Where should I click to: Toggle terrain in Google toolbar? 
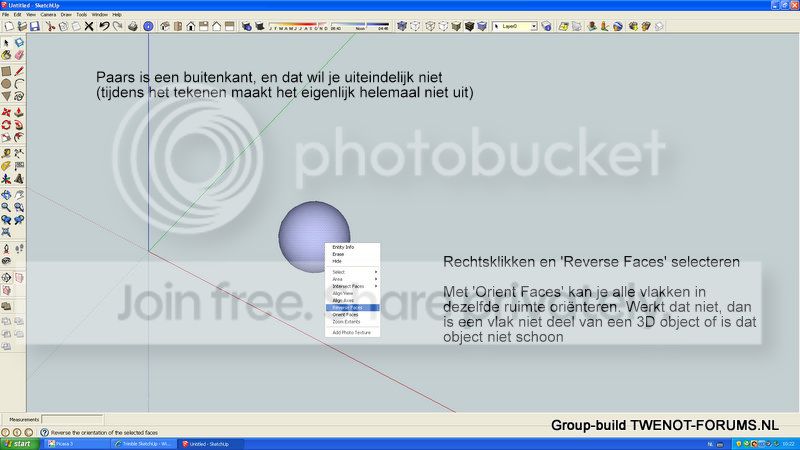(577, 26)
